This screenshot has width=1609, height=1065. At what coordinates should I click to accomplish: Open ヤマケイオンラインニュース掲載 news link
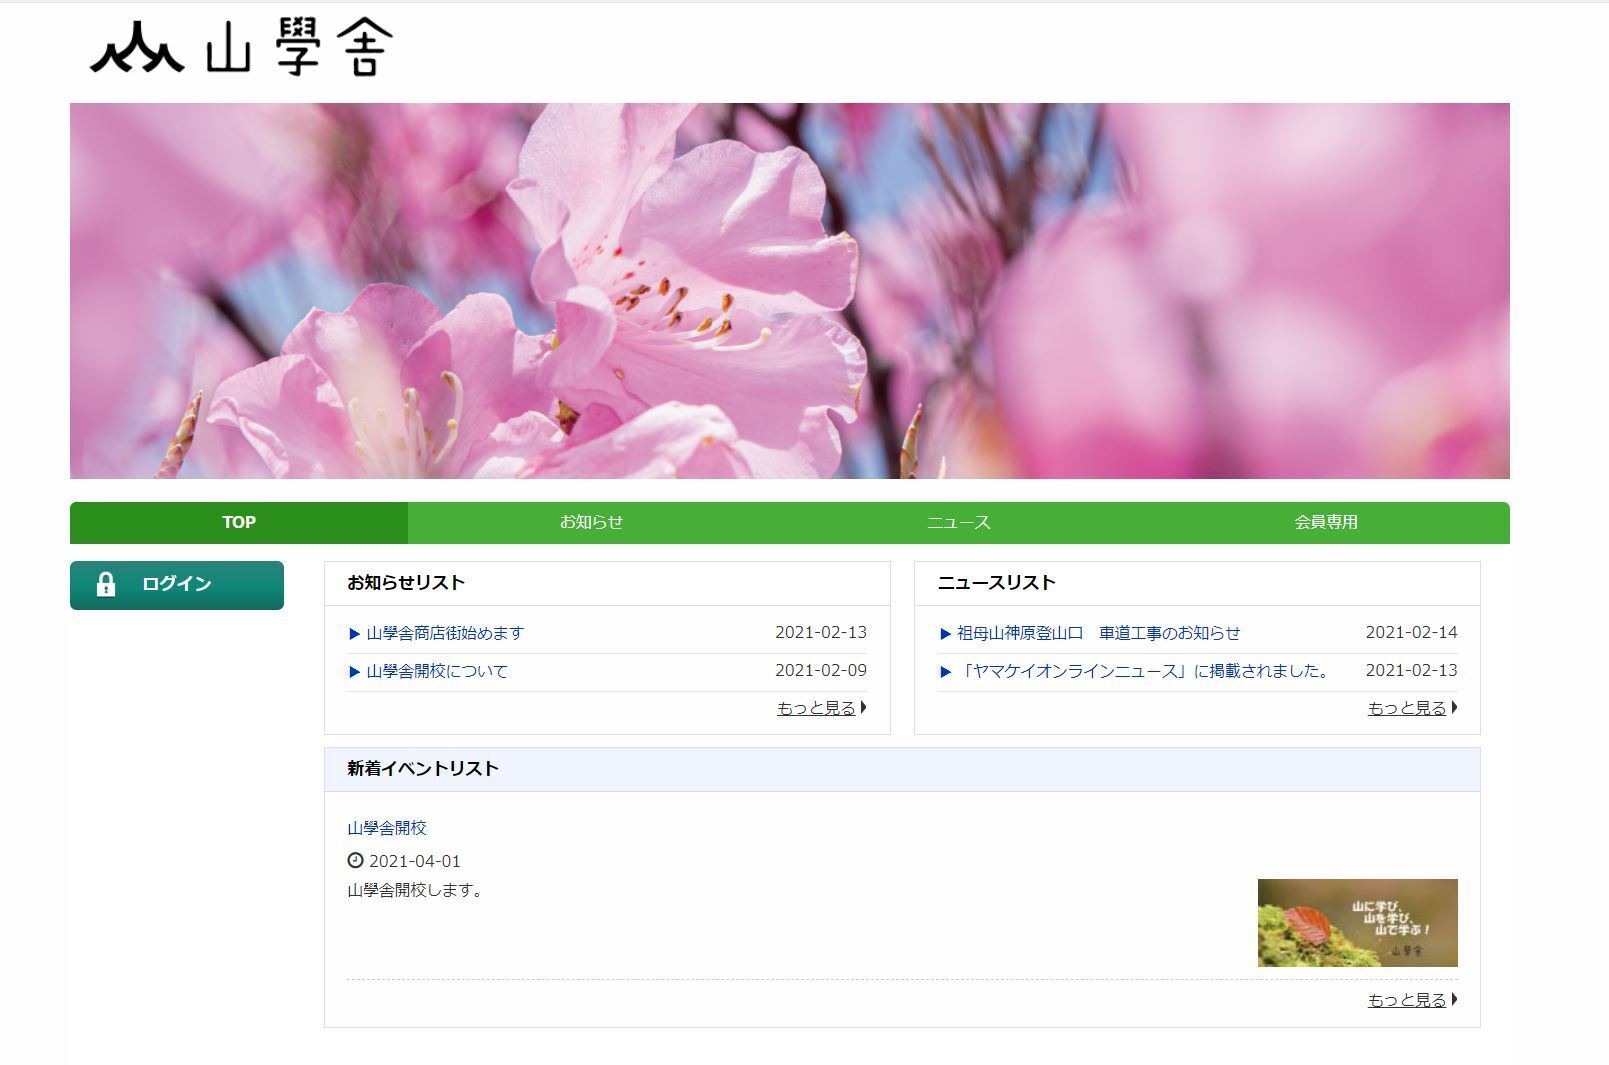click(1145, 671)
